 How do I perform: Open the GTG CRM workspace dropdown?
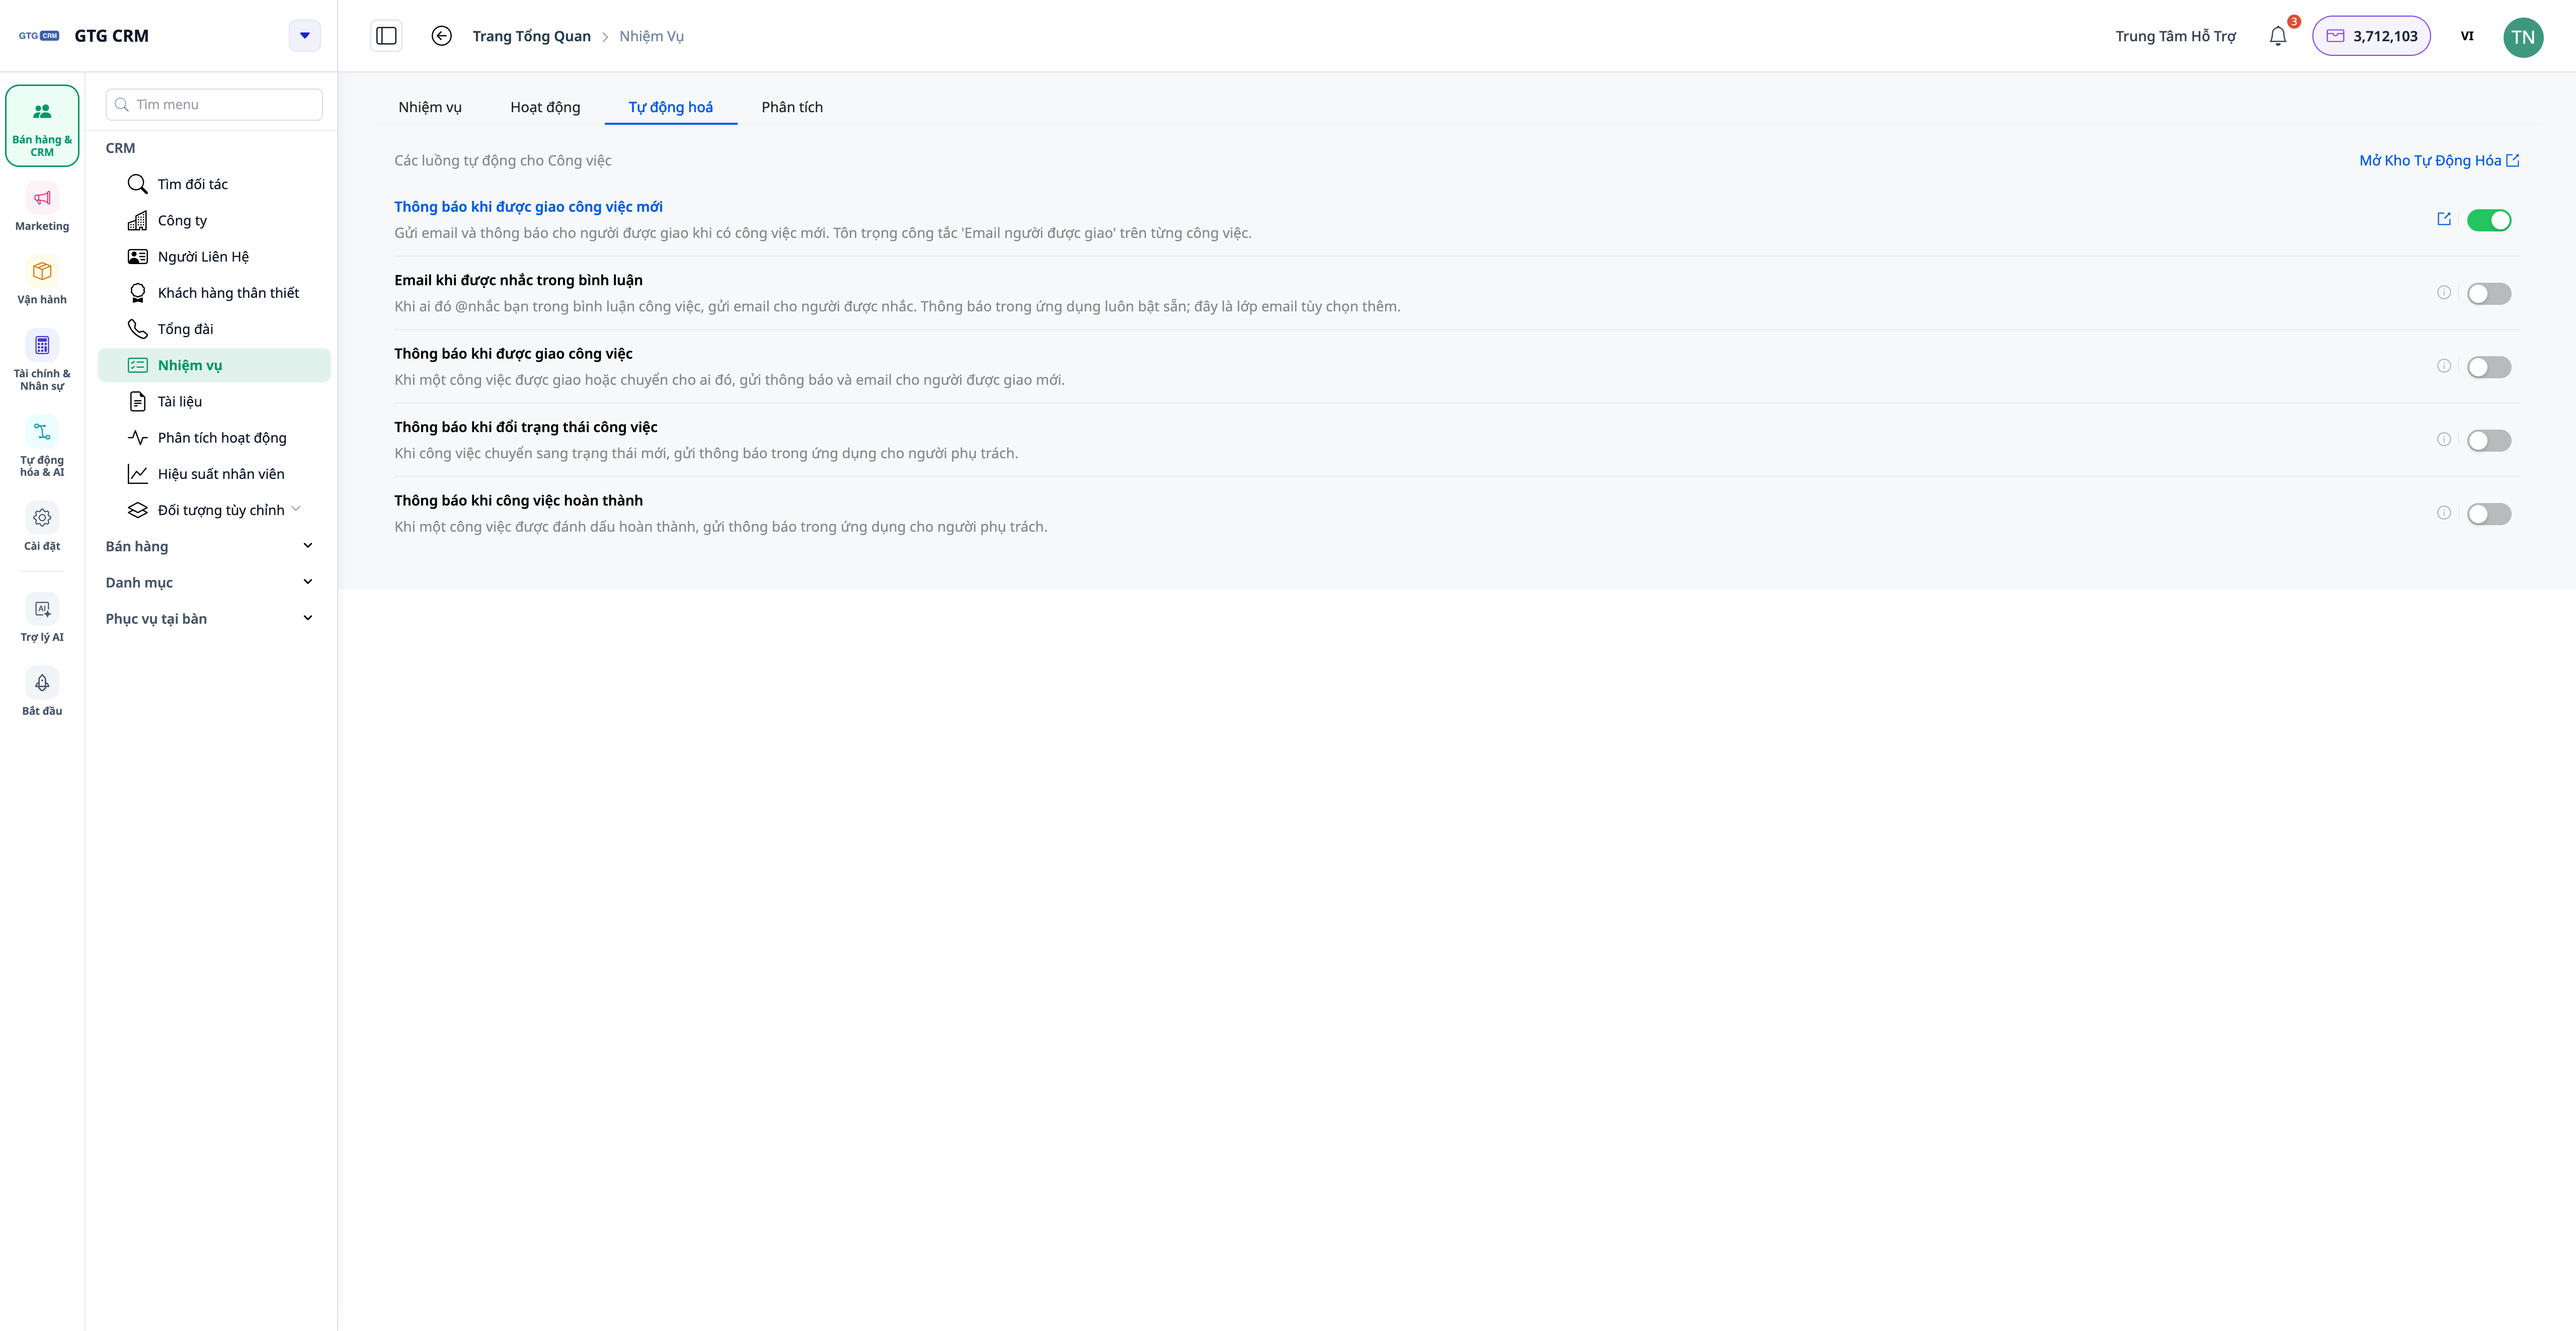coord(305,36)
